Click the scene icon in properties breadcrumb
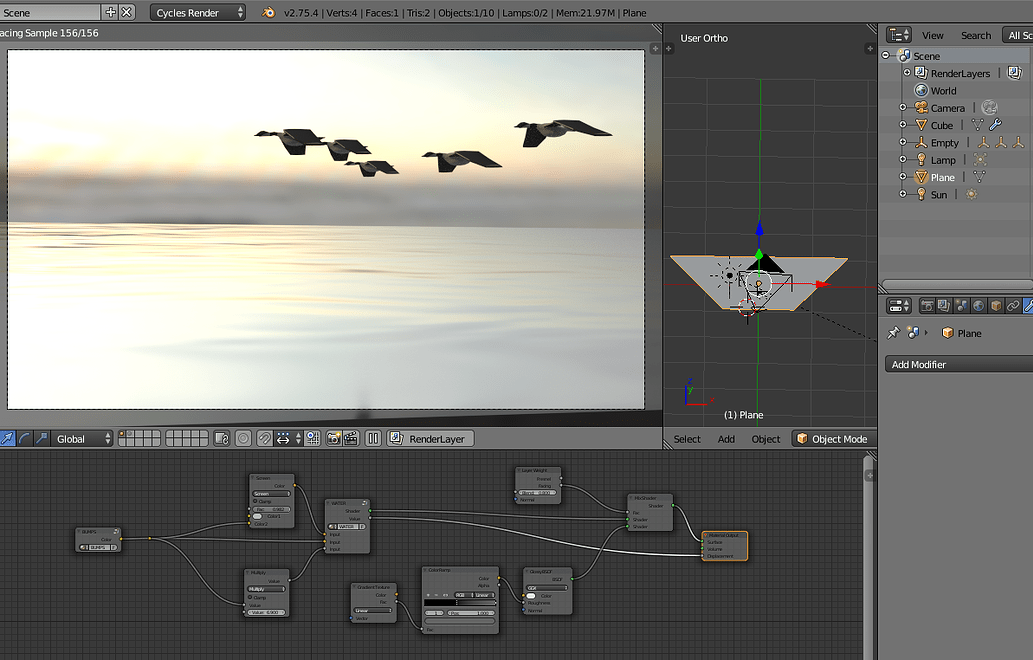The image size is (1033, 660). click(x=913, y=333)
